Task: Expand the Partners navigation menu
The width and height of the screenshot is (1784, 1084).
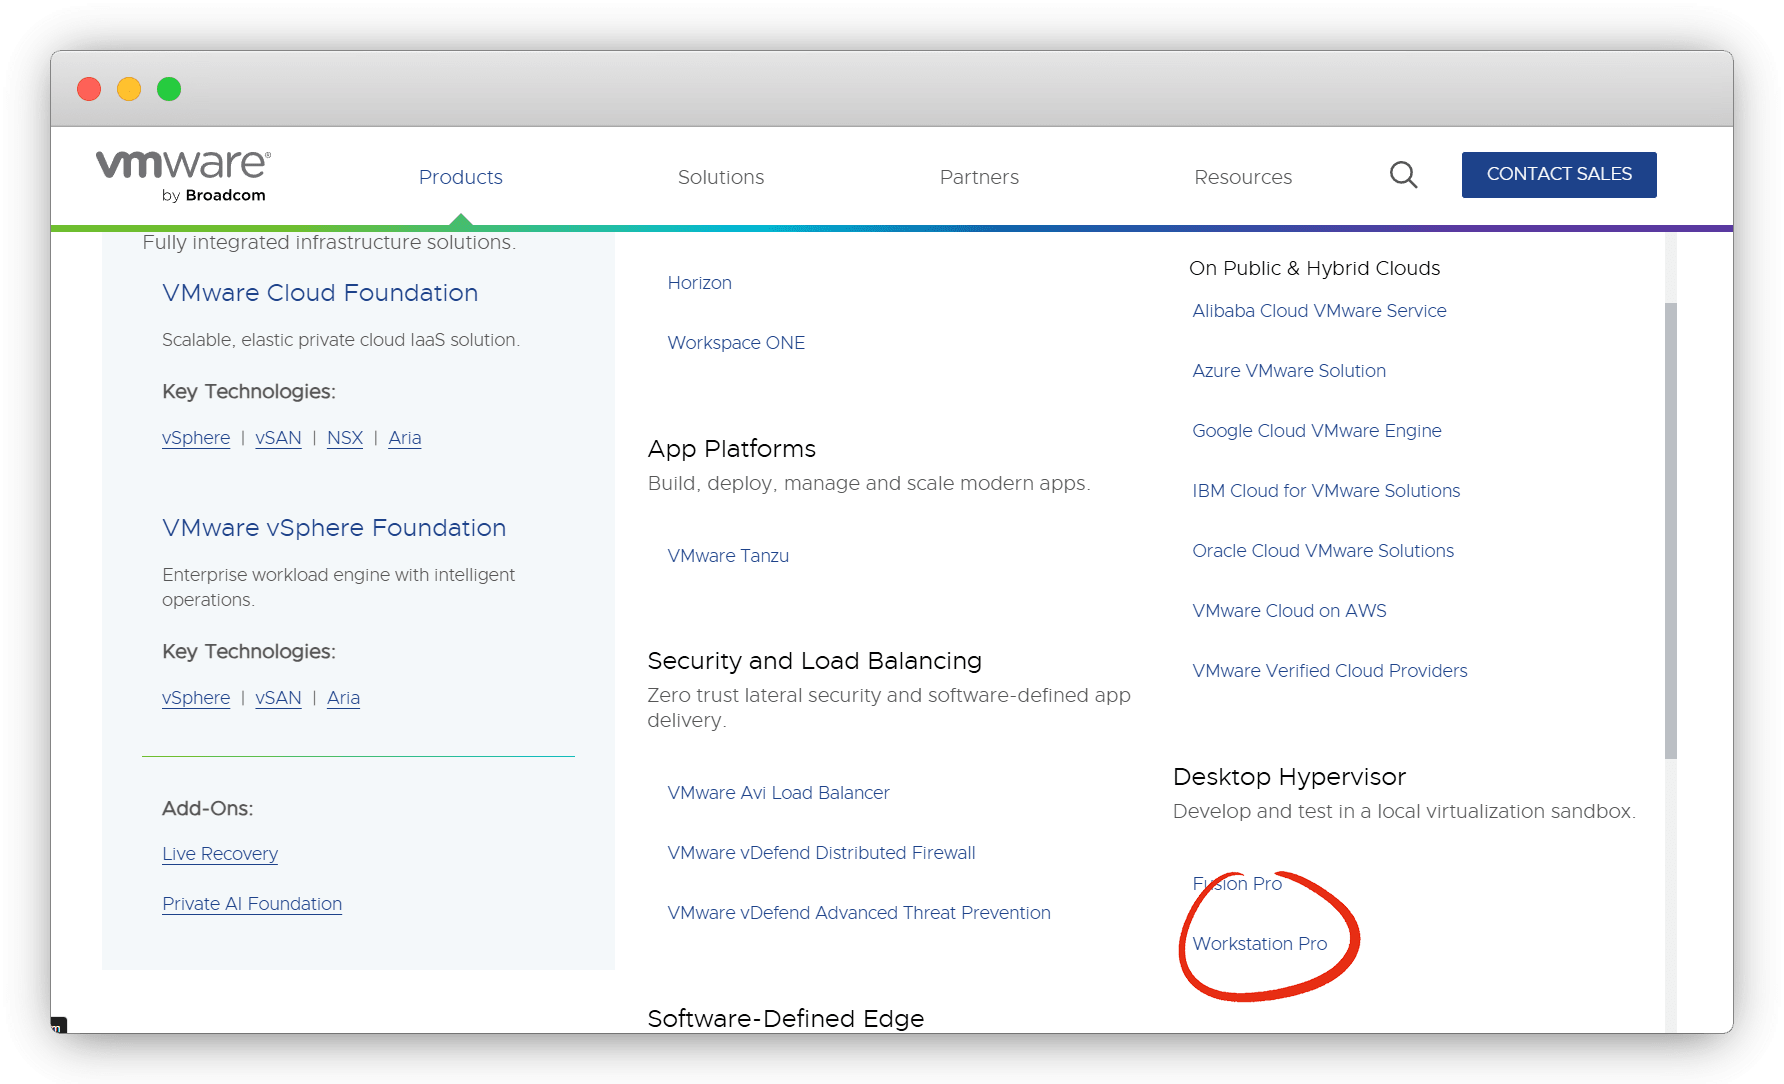Action: click(x=979, y=177)
